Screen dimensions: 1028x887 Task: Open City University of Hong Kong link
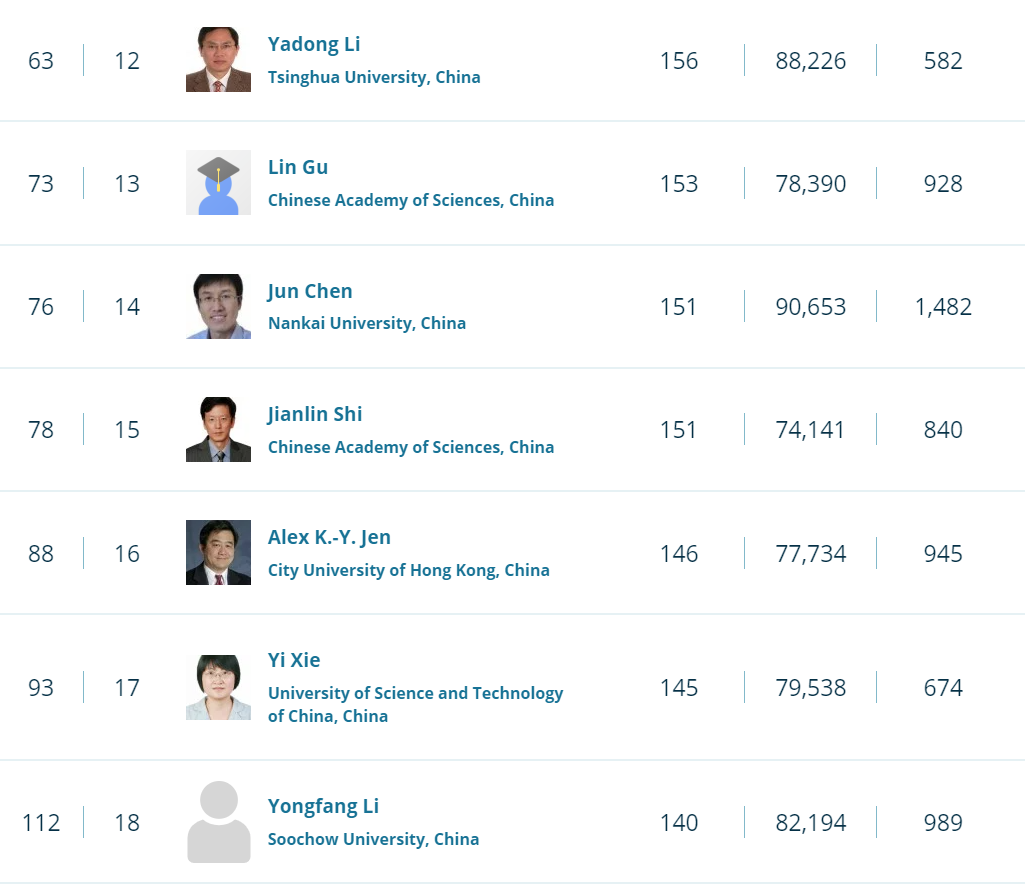click(408, 570)
